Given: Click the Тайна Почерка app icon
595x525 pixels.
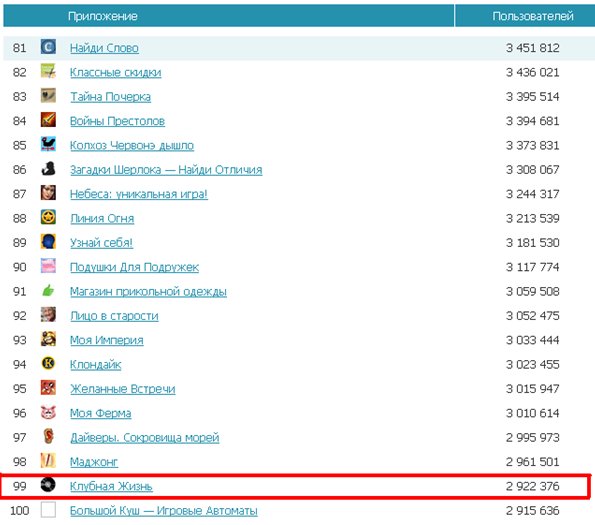Looking at the screenshot, I should tap(48, 96).
